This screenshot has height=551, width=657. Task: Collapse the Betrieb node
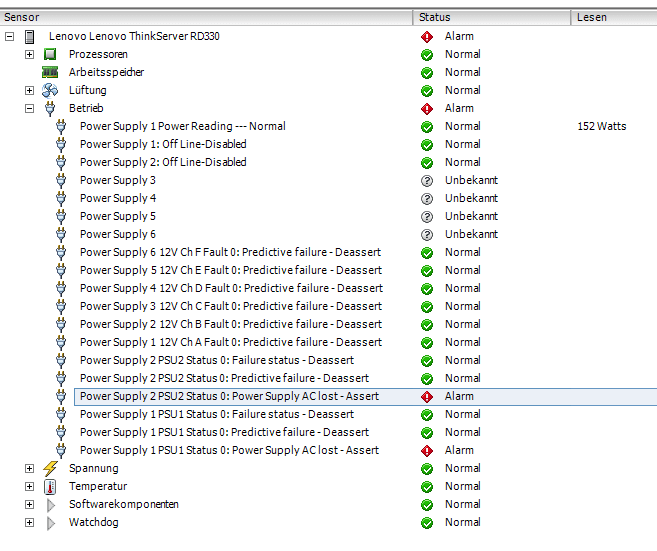[29, 109]
